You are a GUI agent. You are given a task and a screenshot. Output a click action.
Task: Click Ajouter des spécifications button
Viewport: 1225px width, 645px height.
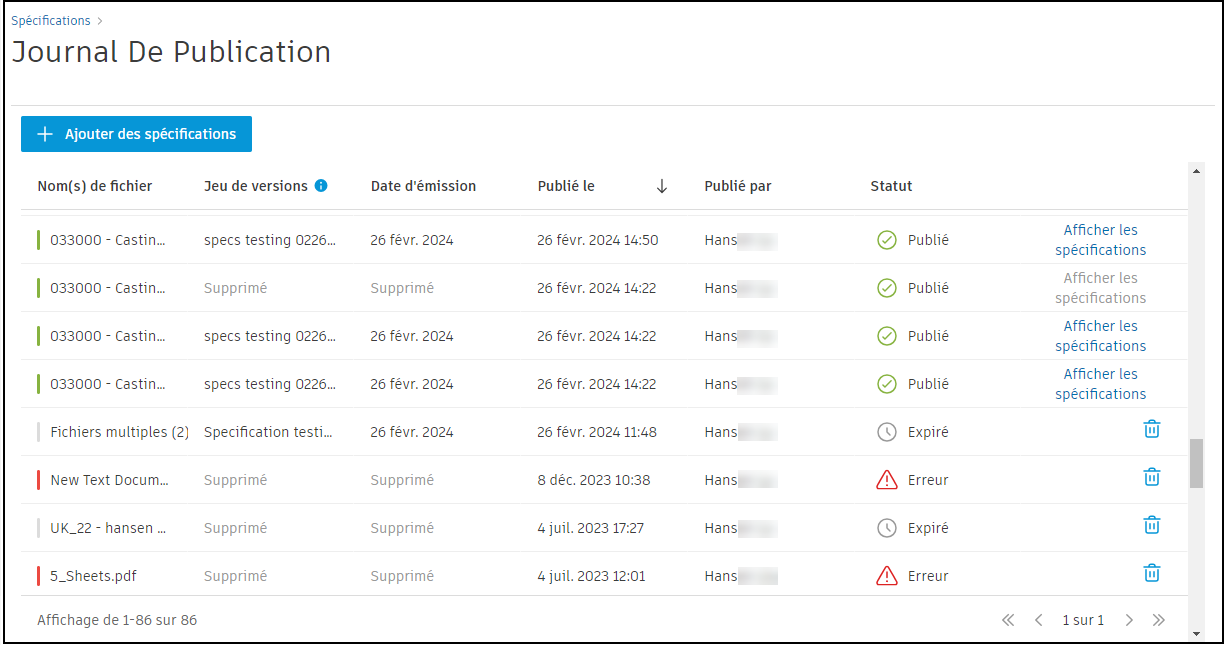tap(136, 134)
